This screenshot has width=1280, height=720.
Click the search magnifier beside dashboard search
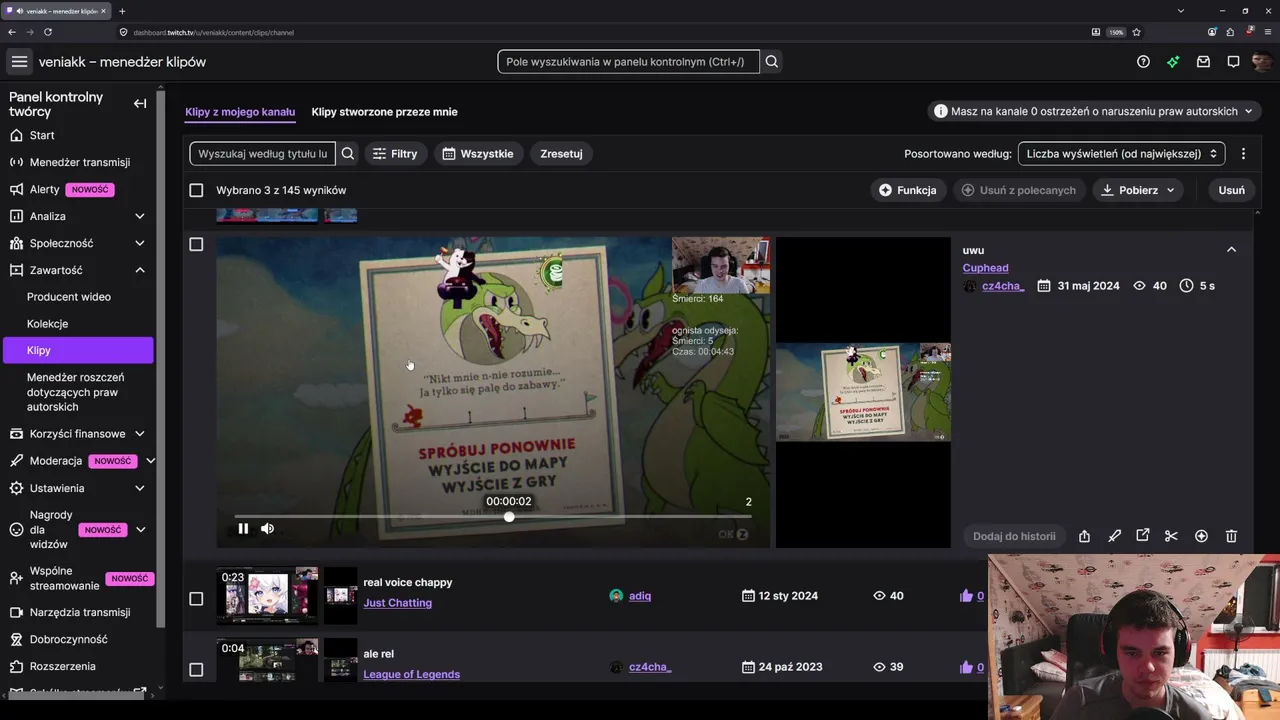pos(772,62)
